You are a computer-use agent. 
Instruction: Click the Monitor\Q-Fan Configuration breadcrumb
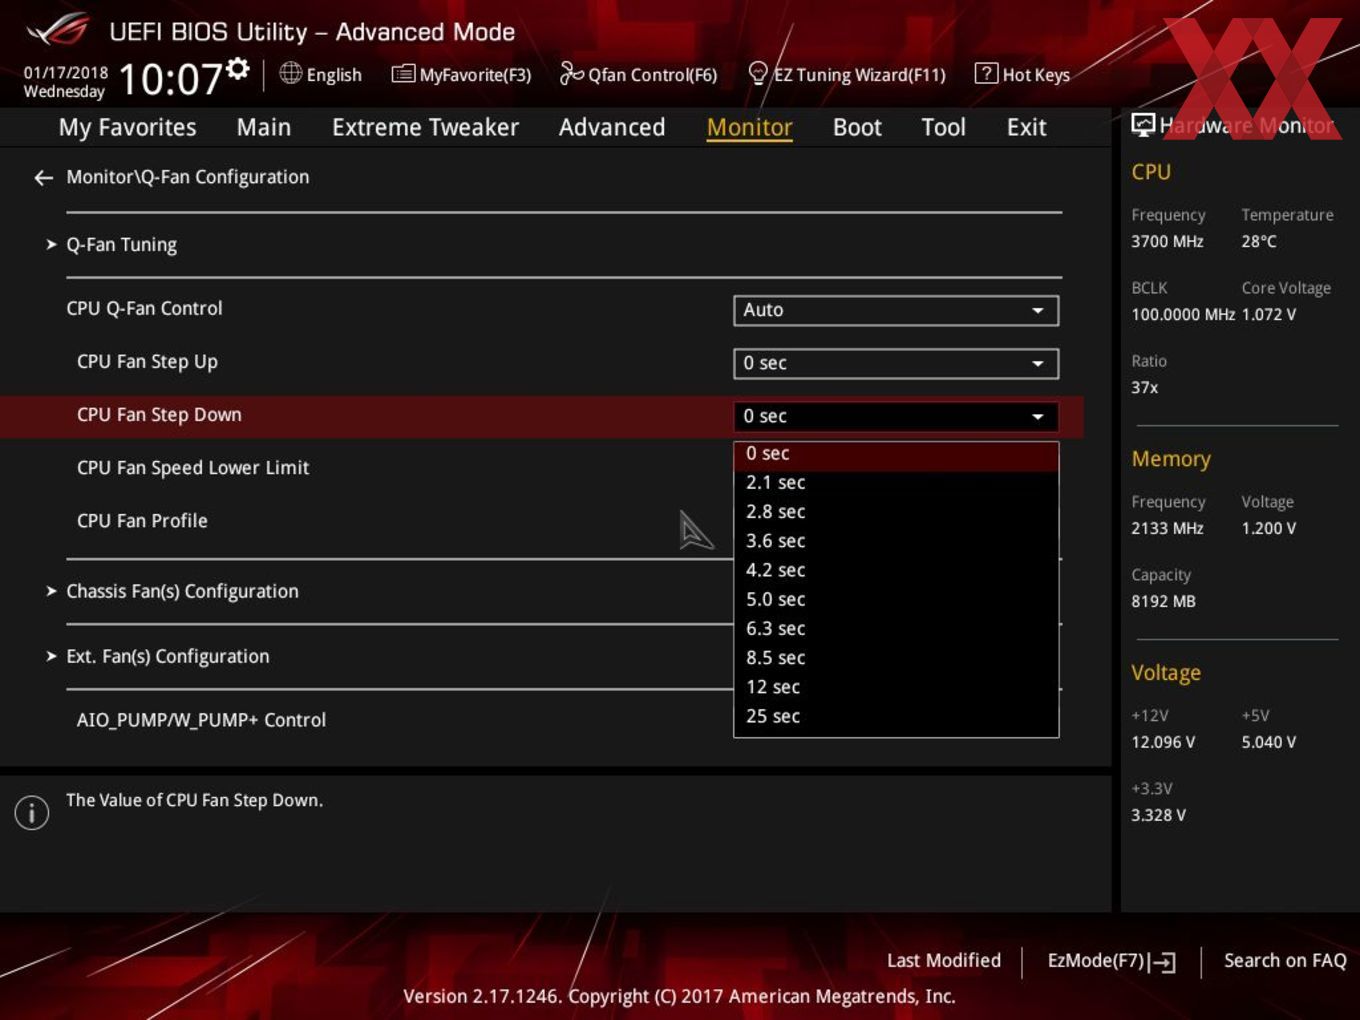pos(188,177)
